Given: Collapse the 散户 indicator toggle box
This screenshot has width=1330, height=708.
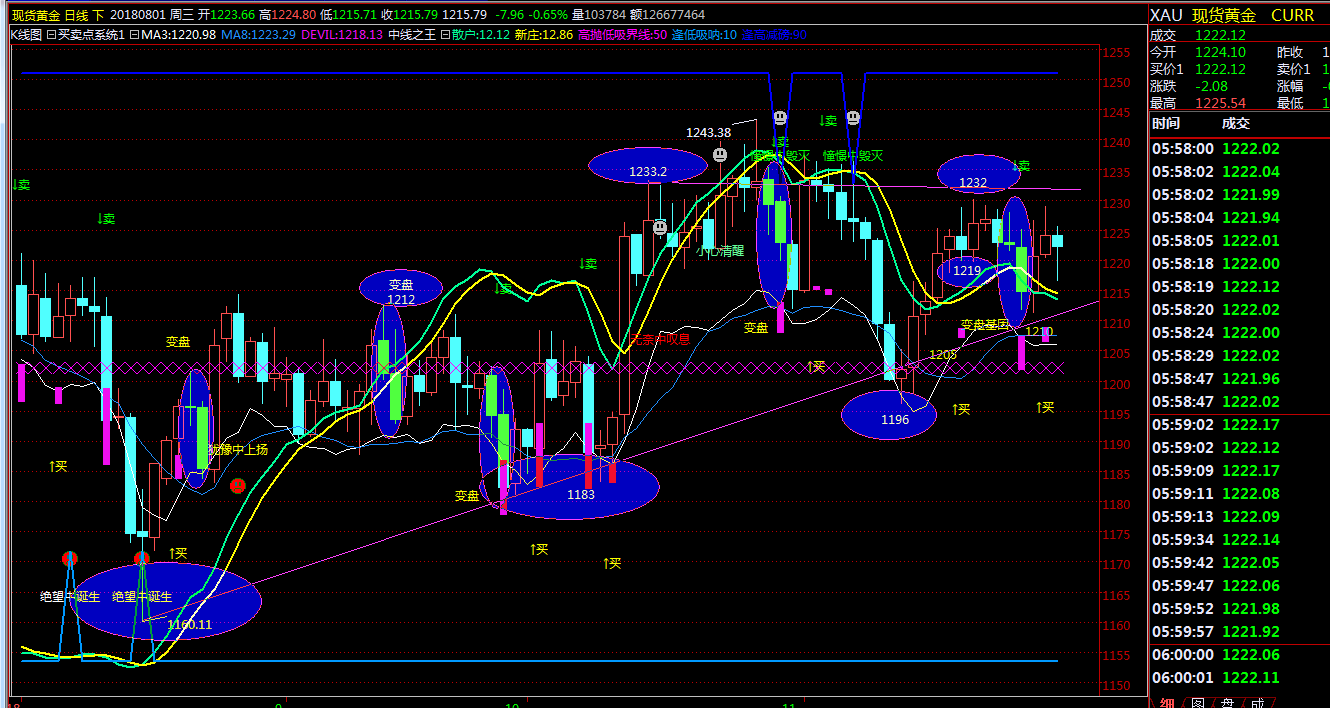Looking at the screenshot, I should click(444, 35).
